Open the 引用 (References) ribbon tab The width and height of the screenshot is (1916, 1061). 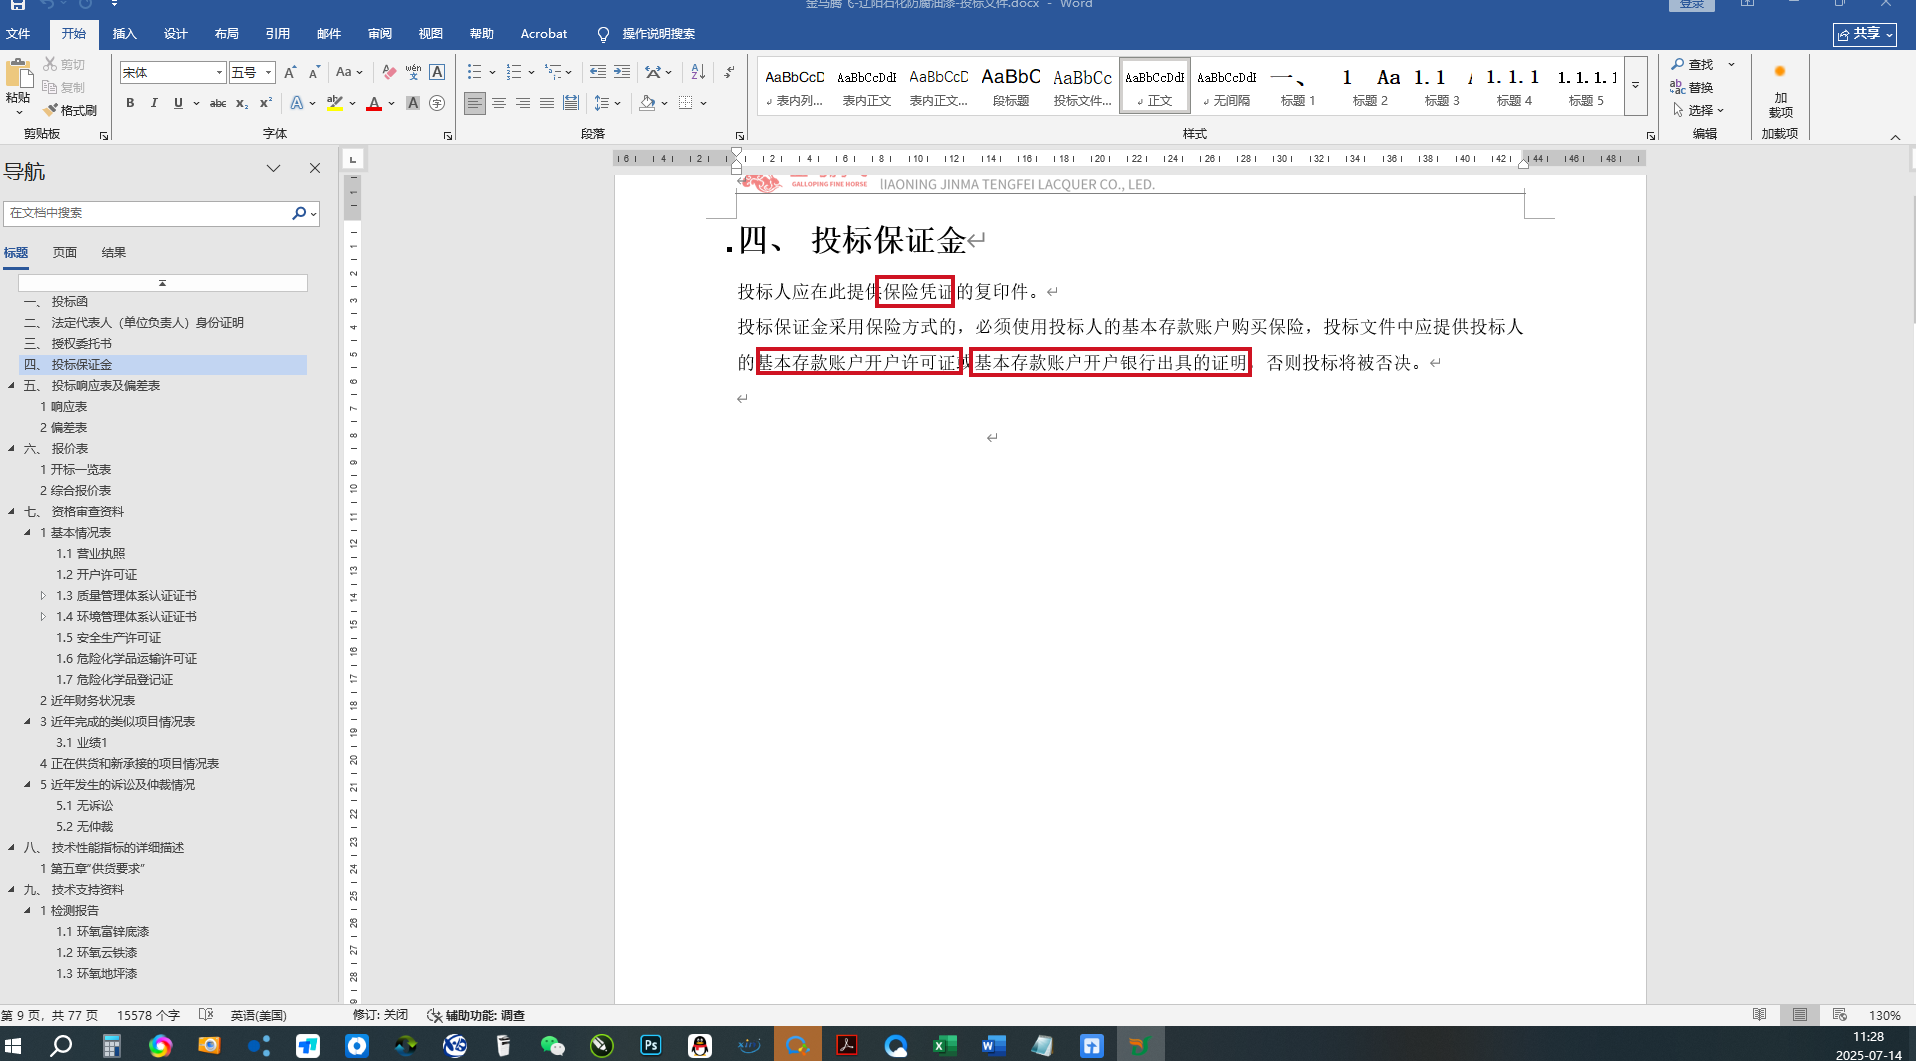click(x=278, y=34)
